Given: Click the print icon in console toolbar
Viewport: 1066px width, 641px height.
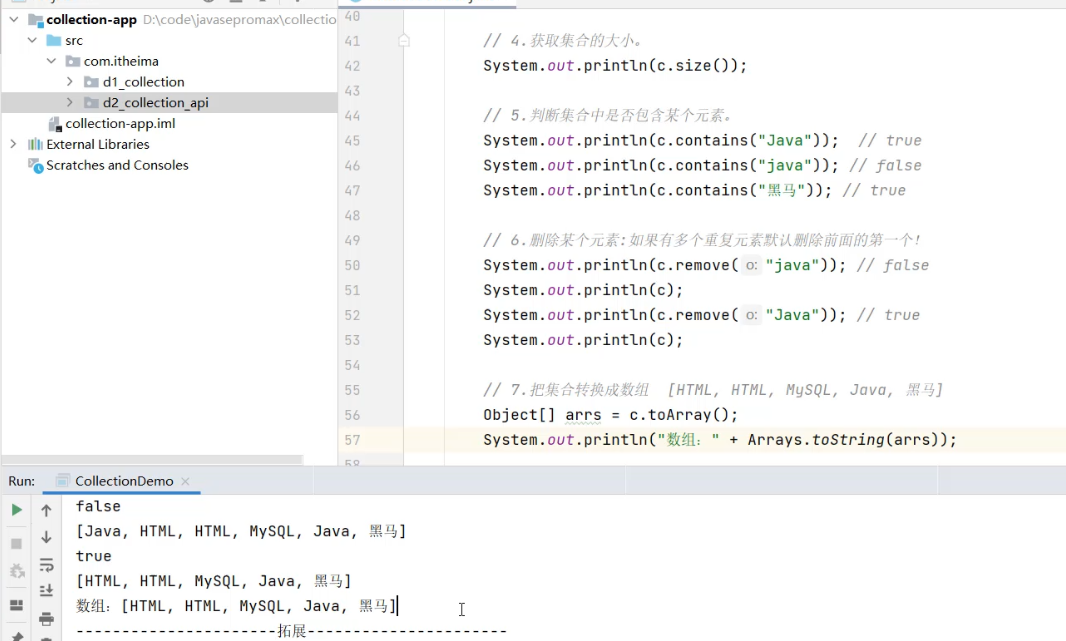Looking at the screenshot, I should click(x=46, y=619).
